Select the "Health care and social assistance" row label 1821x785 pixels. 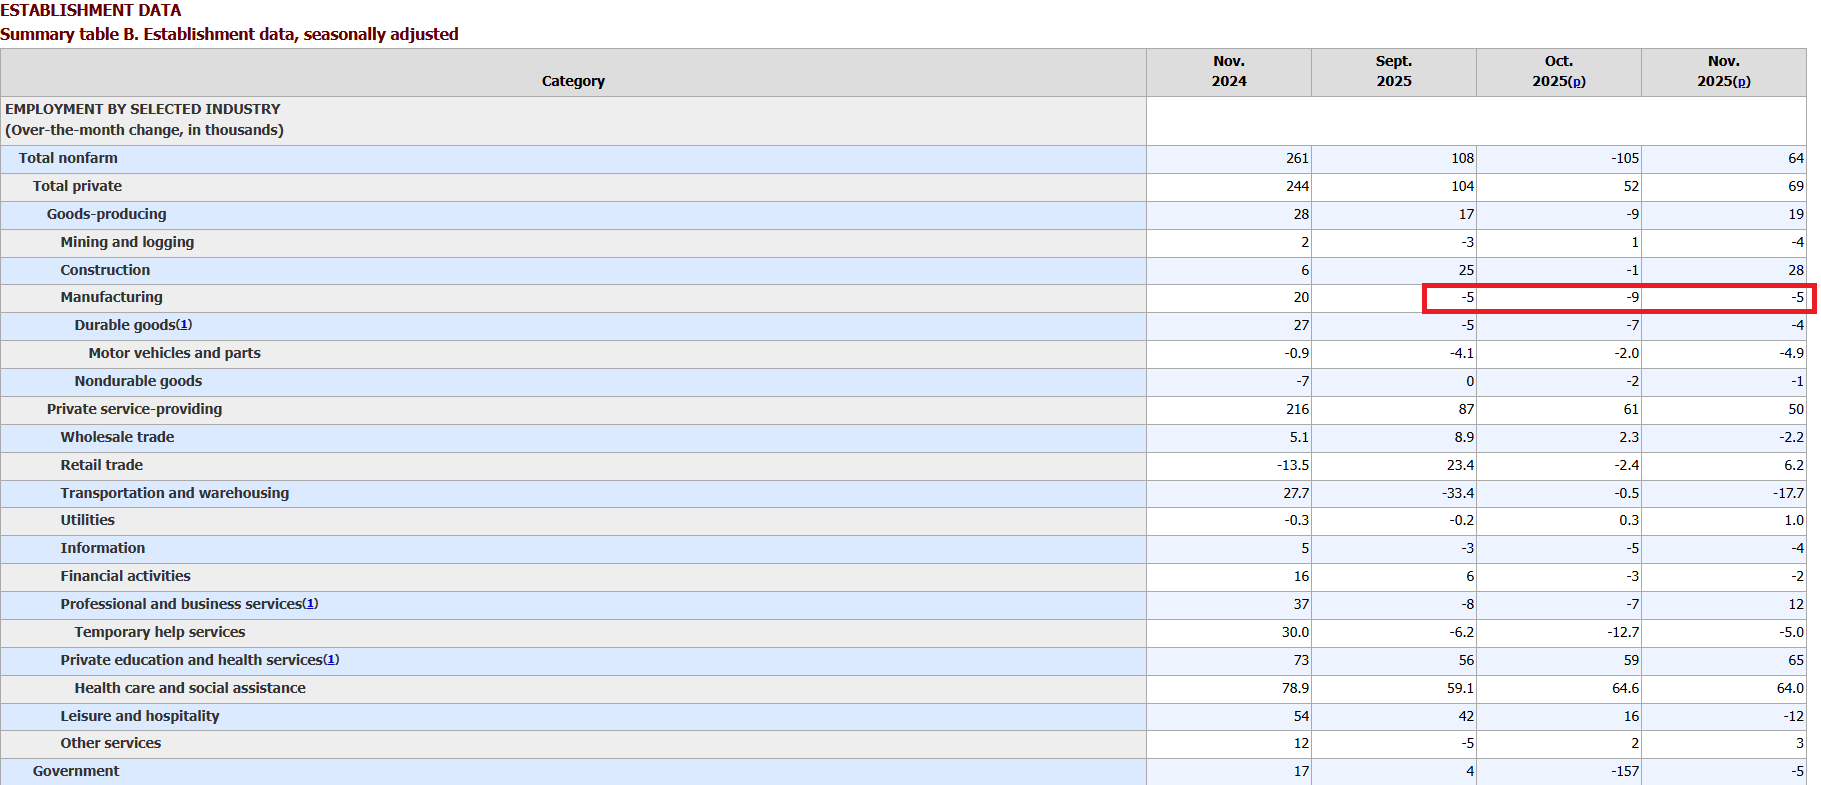point(190,688)
